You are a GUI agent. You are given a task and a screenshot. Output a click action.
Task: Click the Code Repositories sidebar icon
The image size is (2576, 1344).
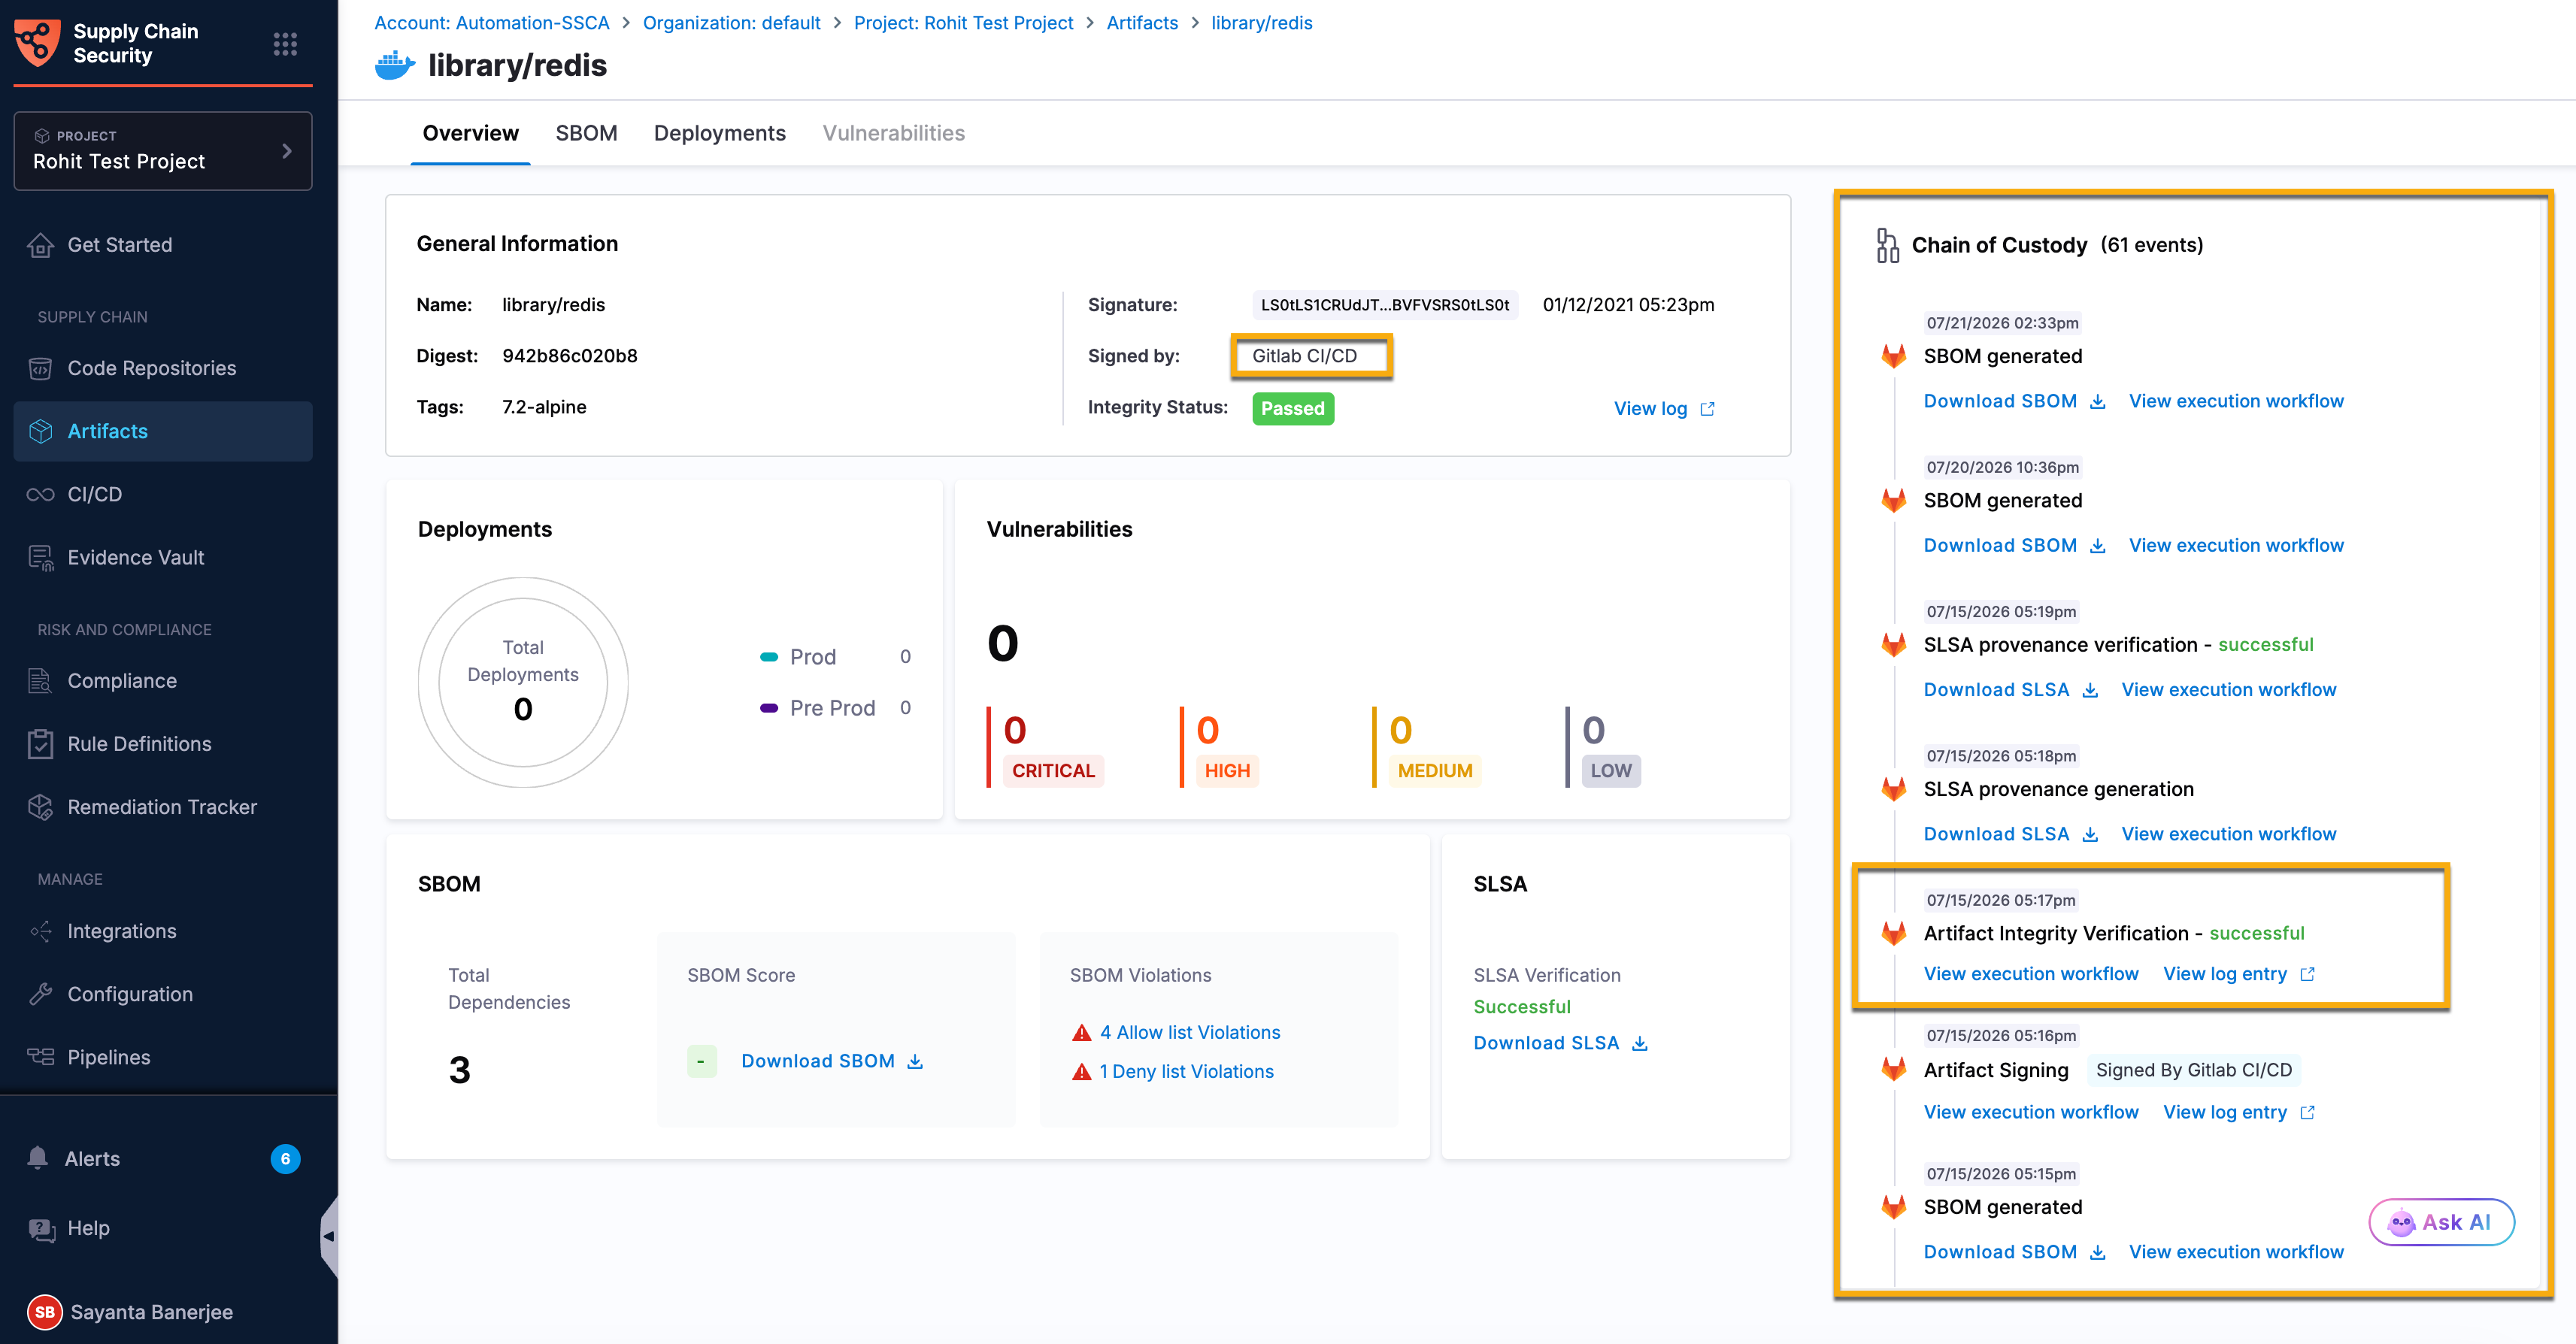point(40,368)
